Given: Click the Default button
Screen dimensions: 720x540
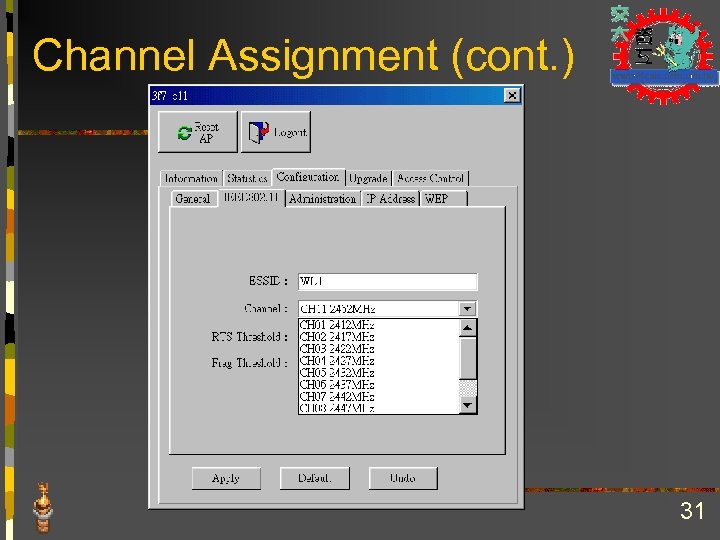Looking at the screenshot, I should (315, 478).
